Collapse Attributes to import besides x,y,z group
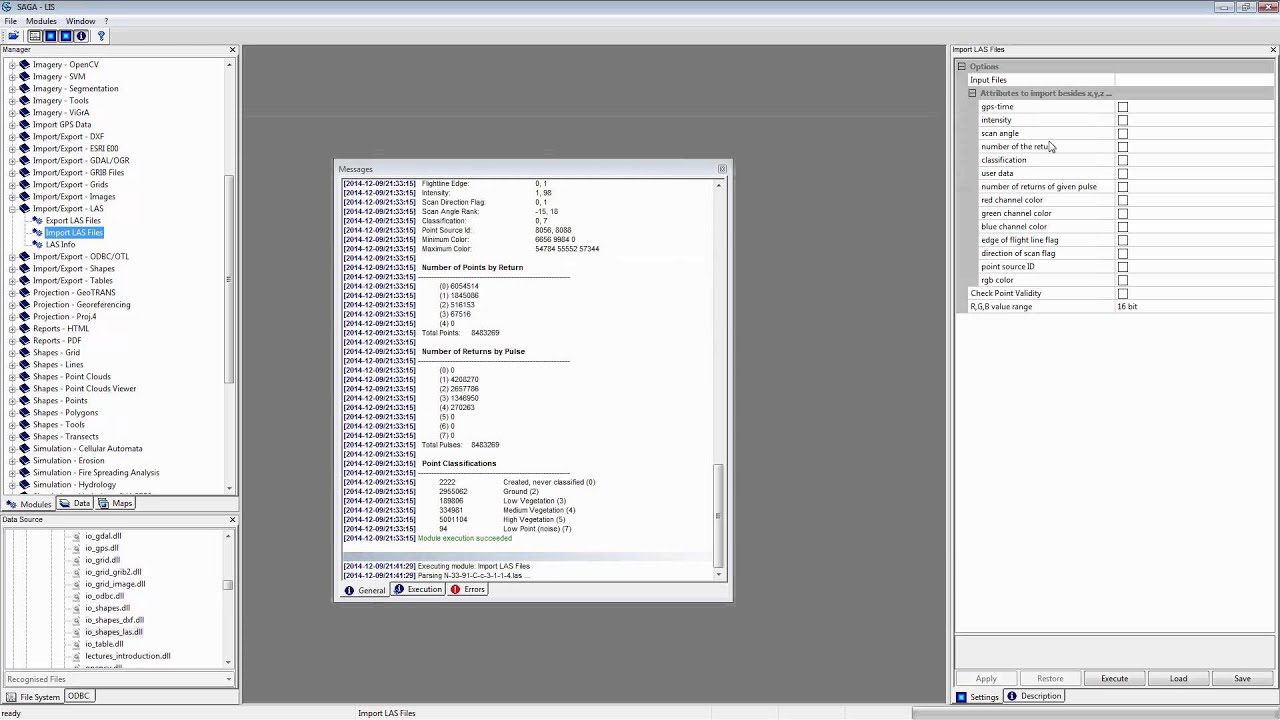The width and height of the screenshot is (1280, 720). tap(972, 93)
